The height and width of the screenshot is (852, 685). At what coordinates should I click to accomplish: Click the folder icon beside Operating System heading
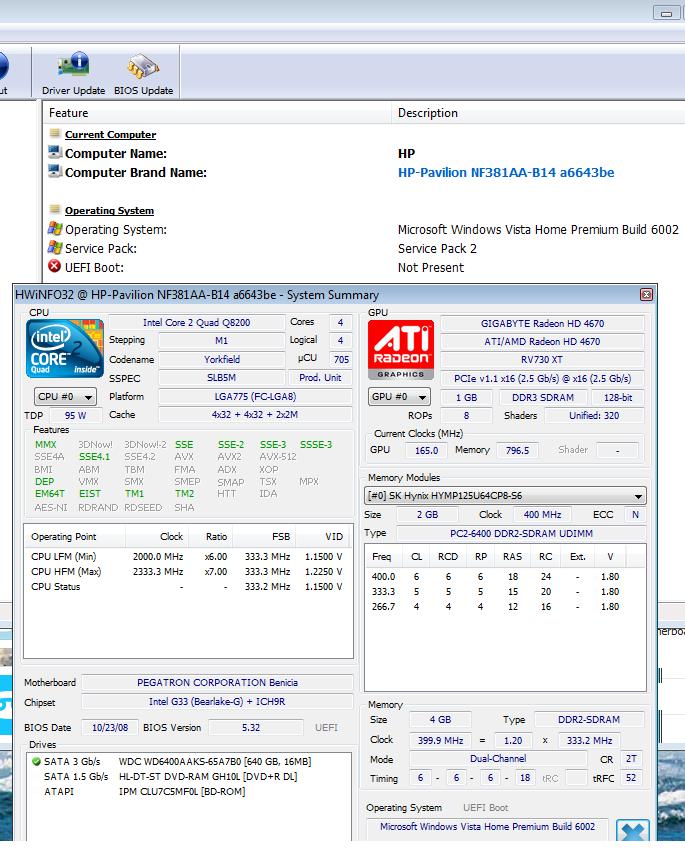[x=54, y=209]
